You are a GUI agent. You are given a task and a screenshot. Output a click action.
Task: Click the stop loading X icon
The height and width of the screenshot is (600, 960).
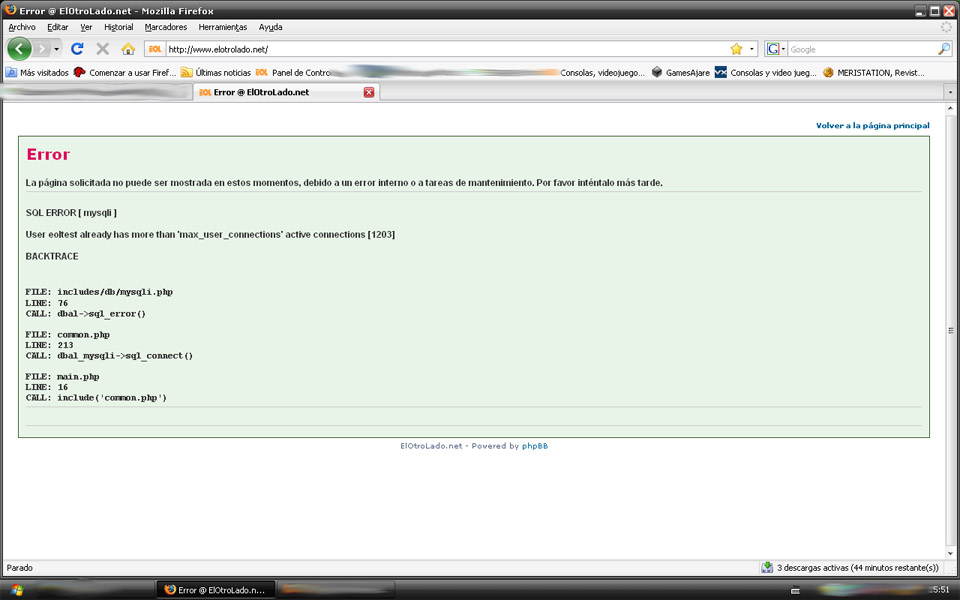coord(103,49)
